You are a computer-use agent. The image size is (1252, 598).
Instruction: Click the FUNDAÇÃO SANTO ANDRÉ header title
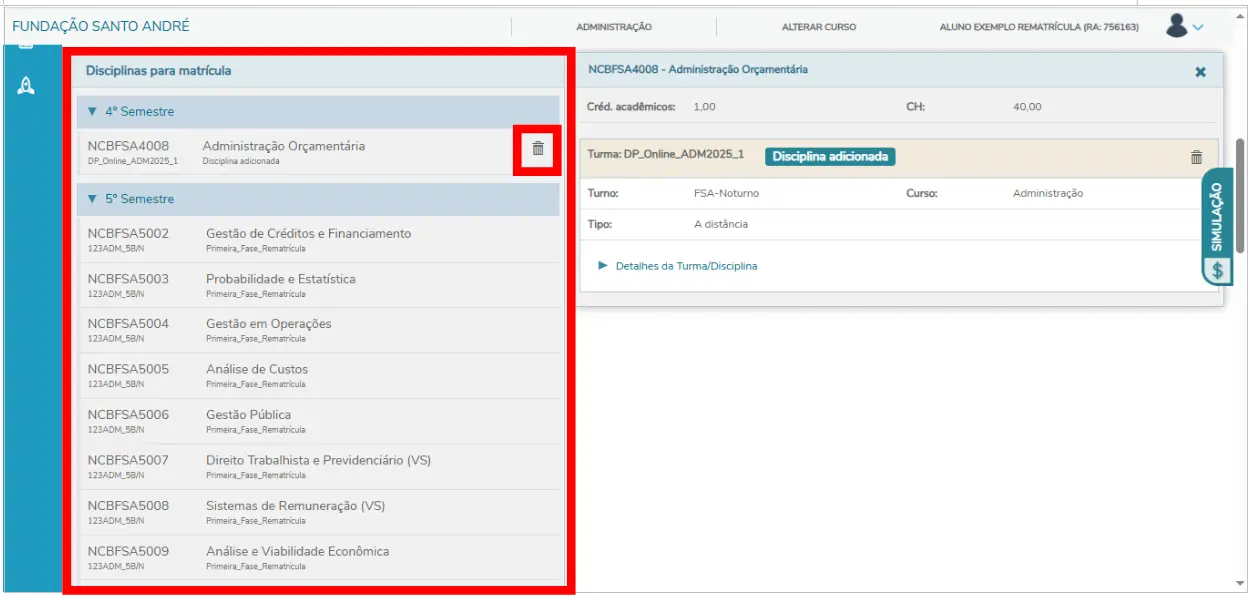[100, 27]
